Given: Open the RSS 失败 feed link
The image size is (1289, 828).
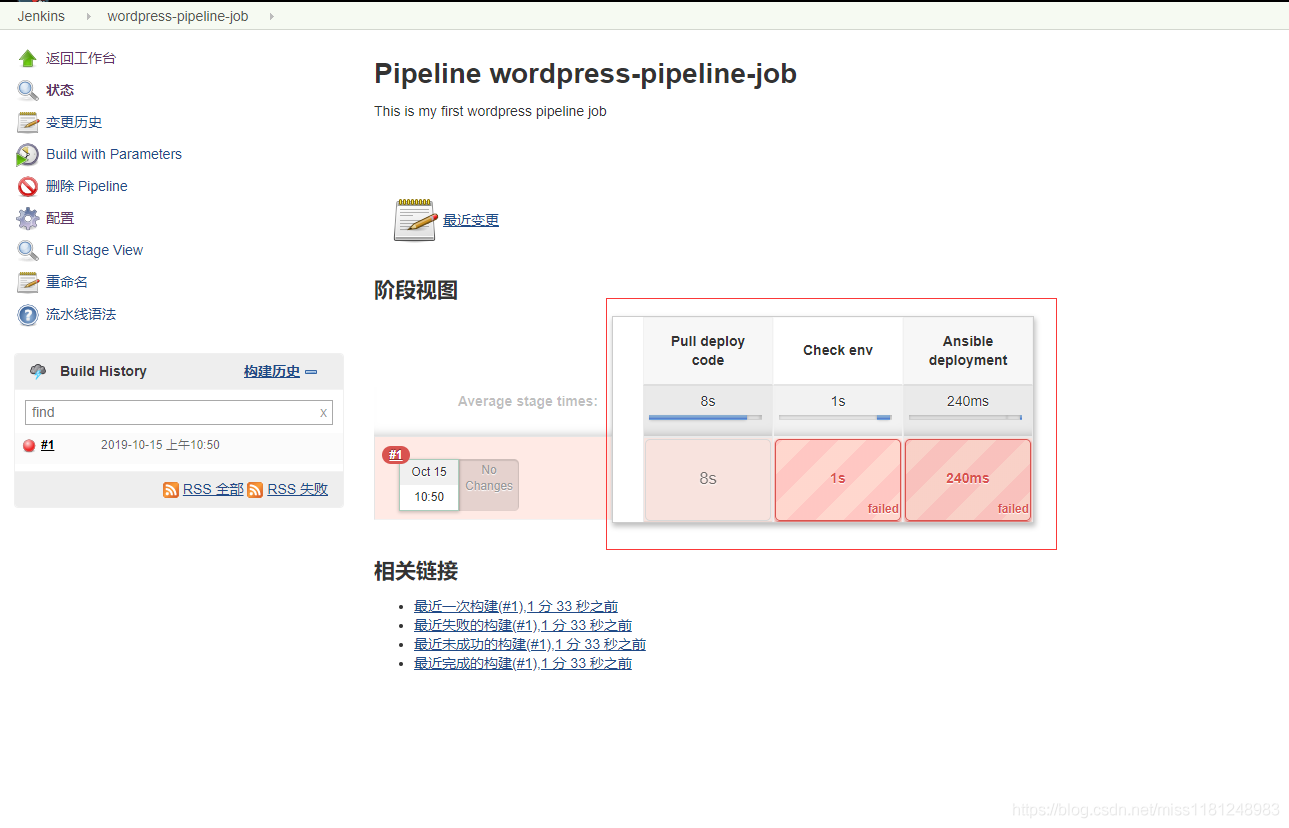Looking at the screenshot, I should [x=298, y=489].
